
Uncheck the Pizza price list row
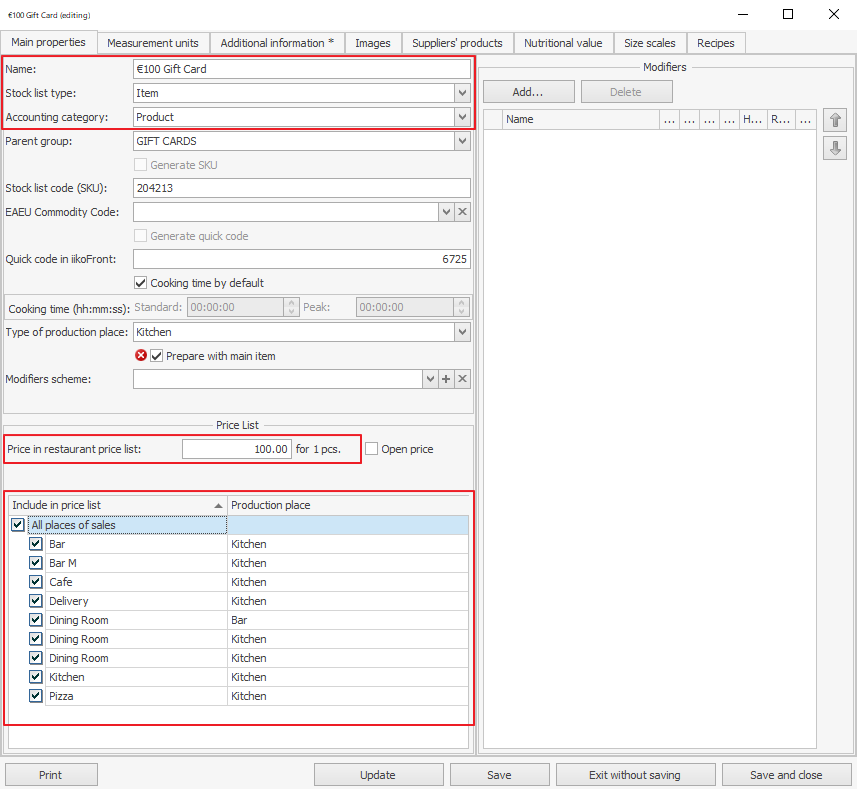[36, 696]
